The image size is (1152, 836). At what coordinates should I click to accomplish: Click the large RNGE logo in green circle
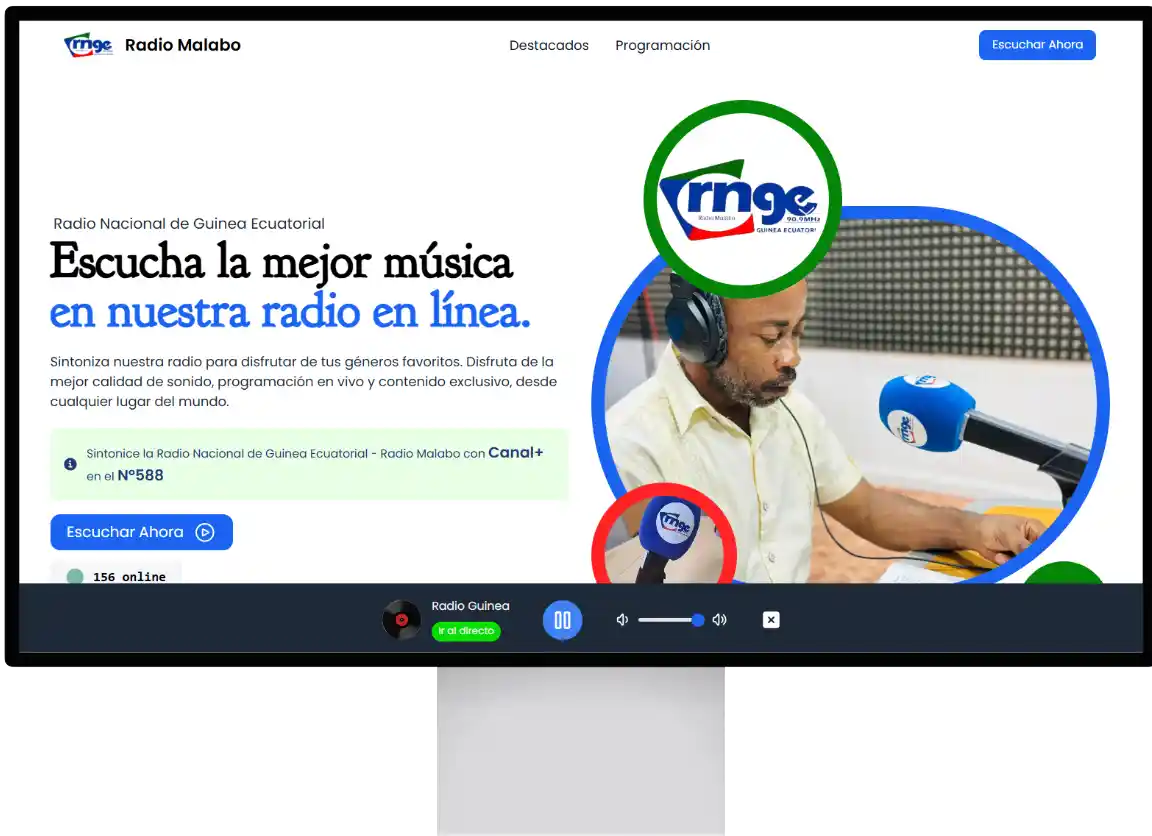click(x=742, y=199)
